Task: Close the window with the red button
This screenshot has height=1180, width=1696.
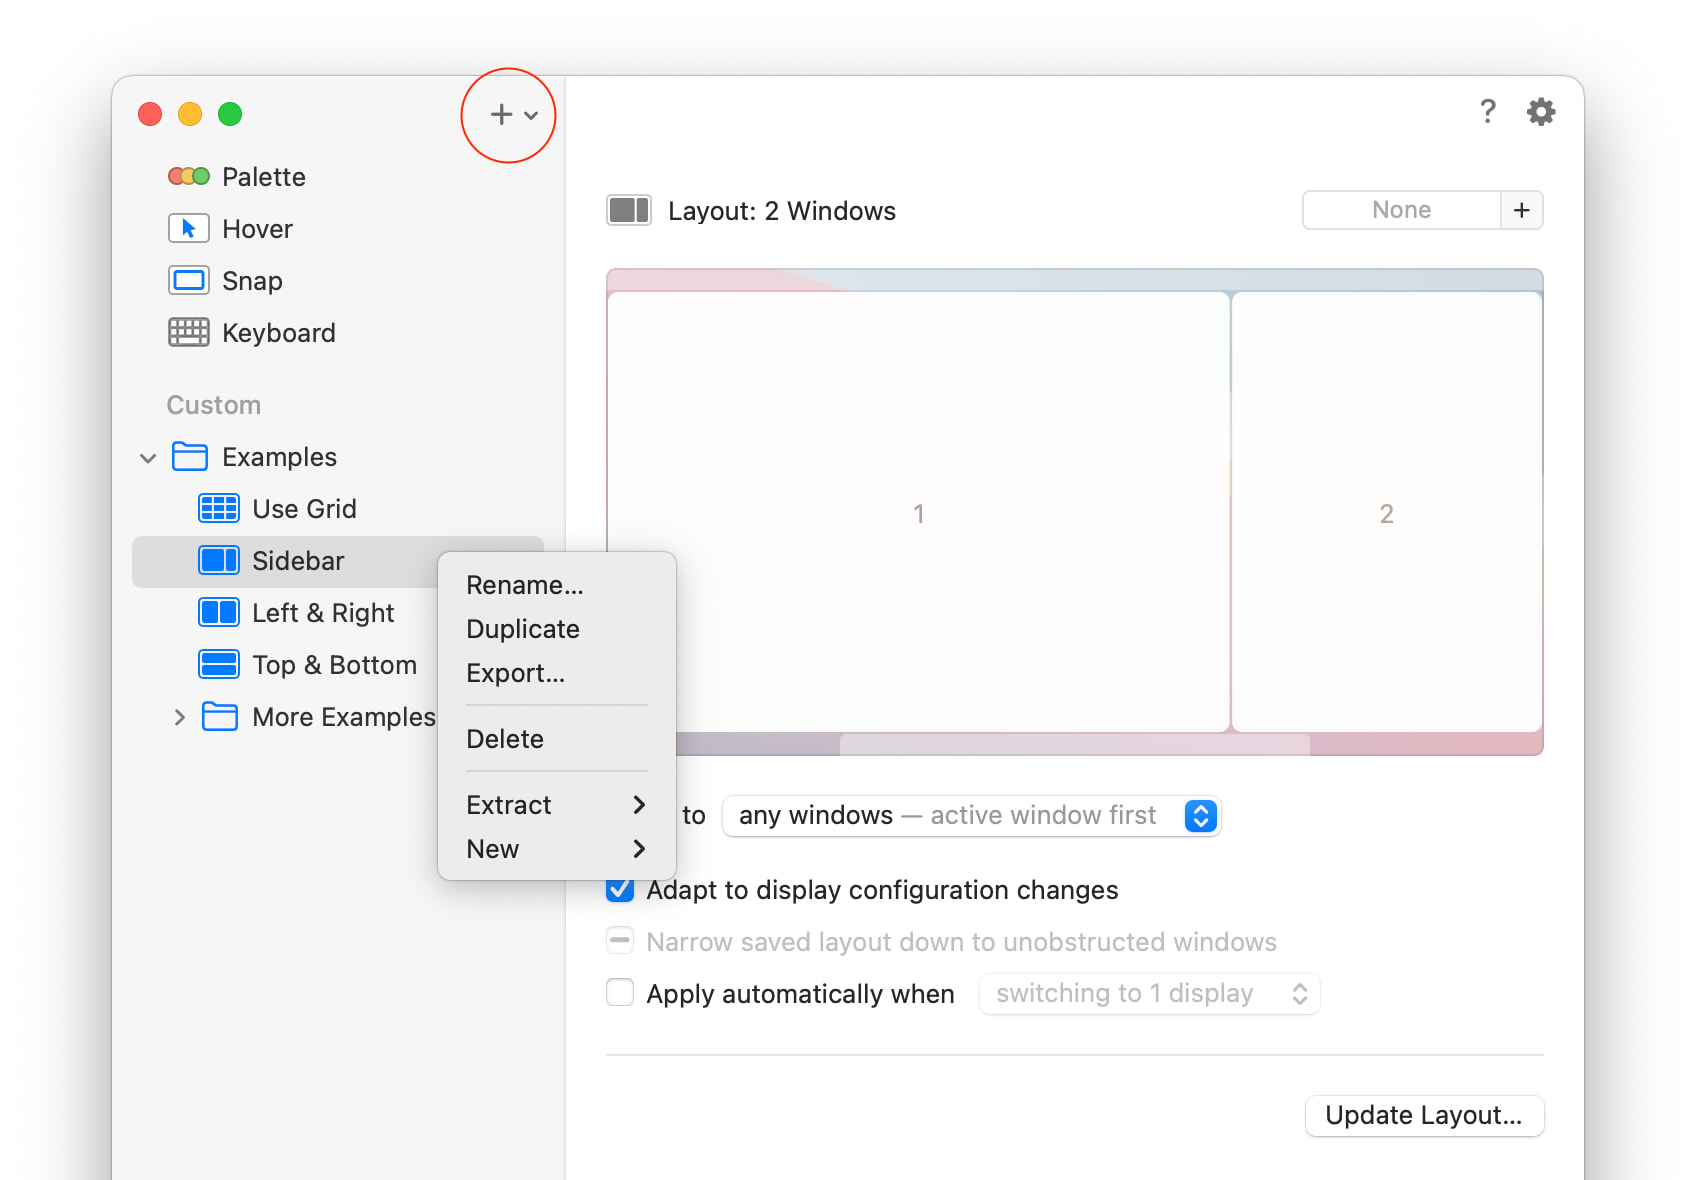Action: (150, 114)
